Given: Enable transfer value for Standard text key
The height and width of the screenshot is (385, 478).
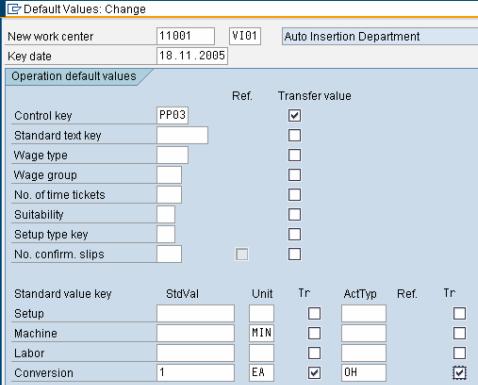Looking at the screenshot, I should click(x=294, y=135).
